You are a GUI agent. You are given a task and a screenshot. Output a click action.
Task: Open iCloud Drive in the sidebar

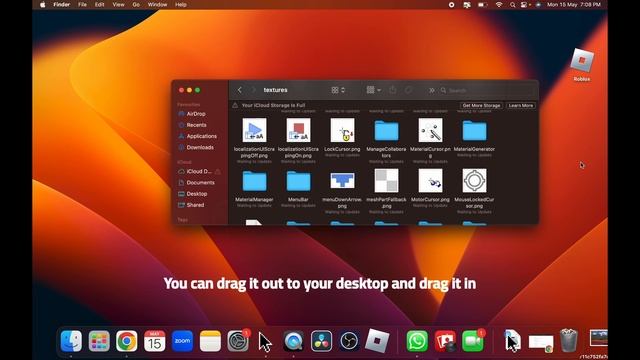coord(199,171)
